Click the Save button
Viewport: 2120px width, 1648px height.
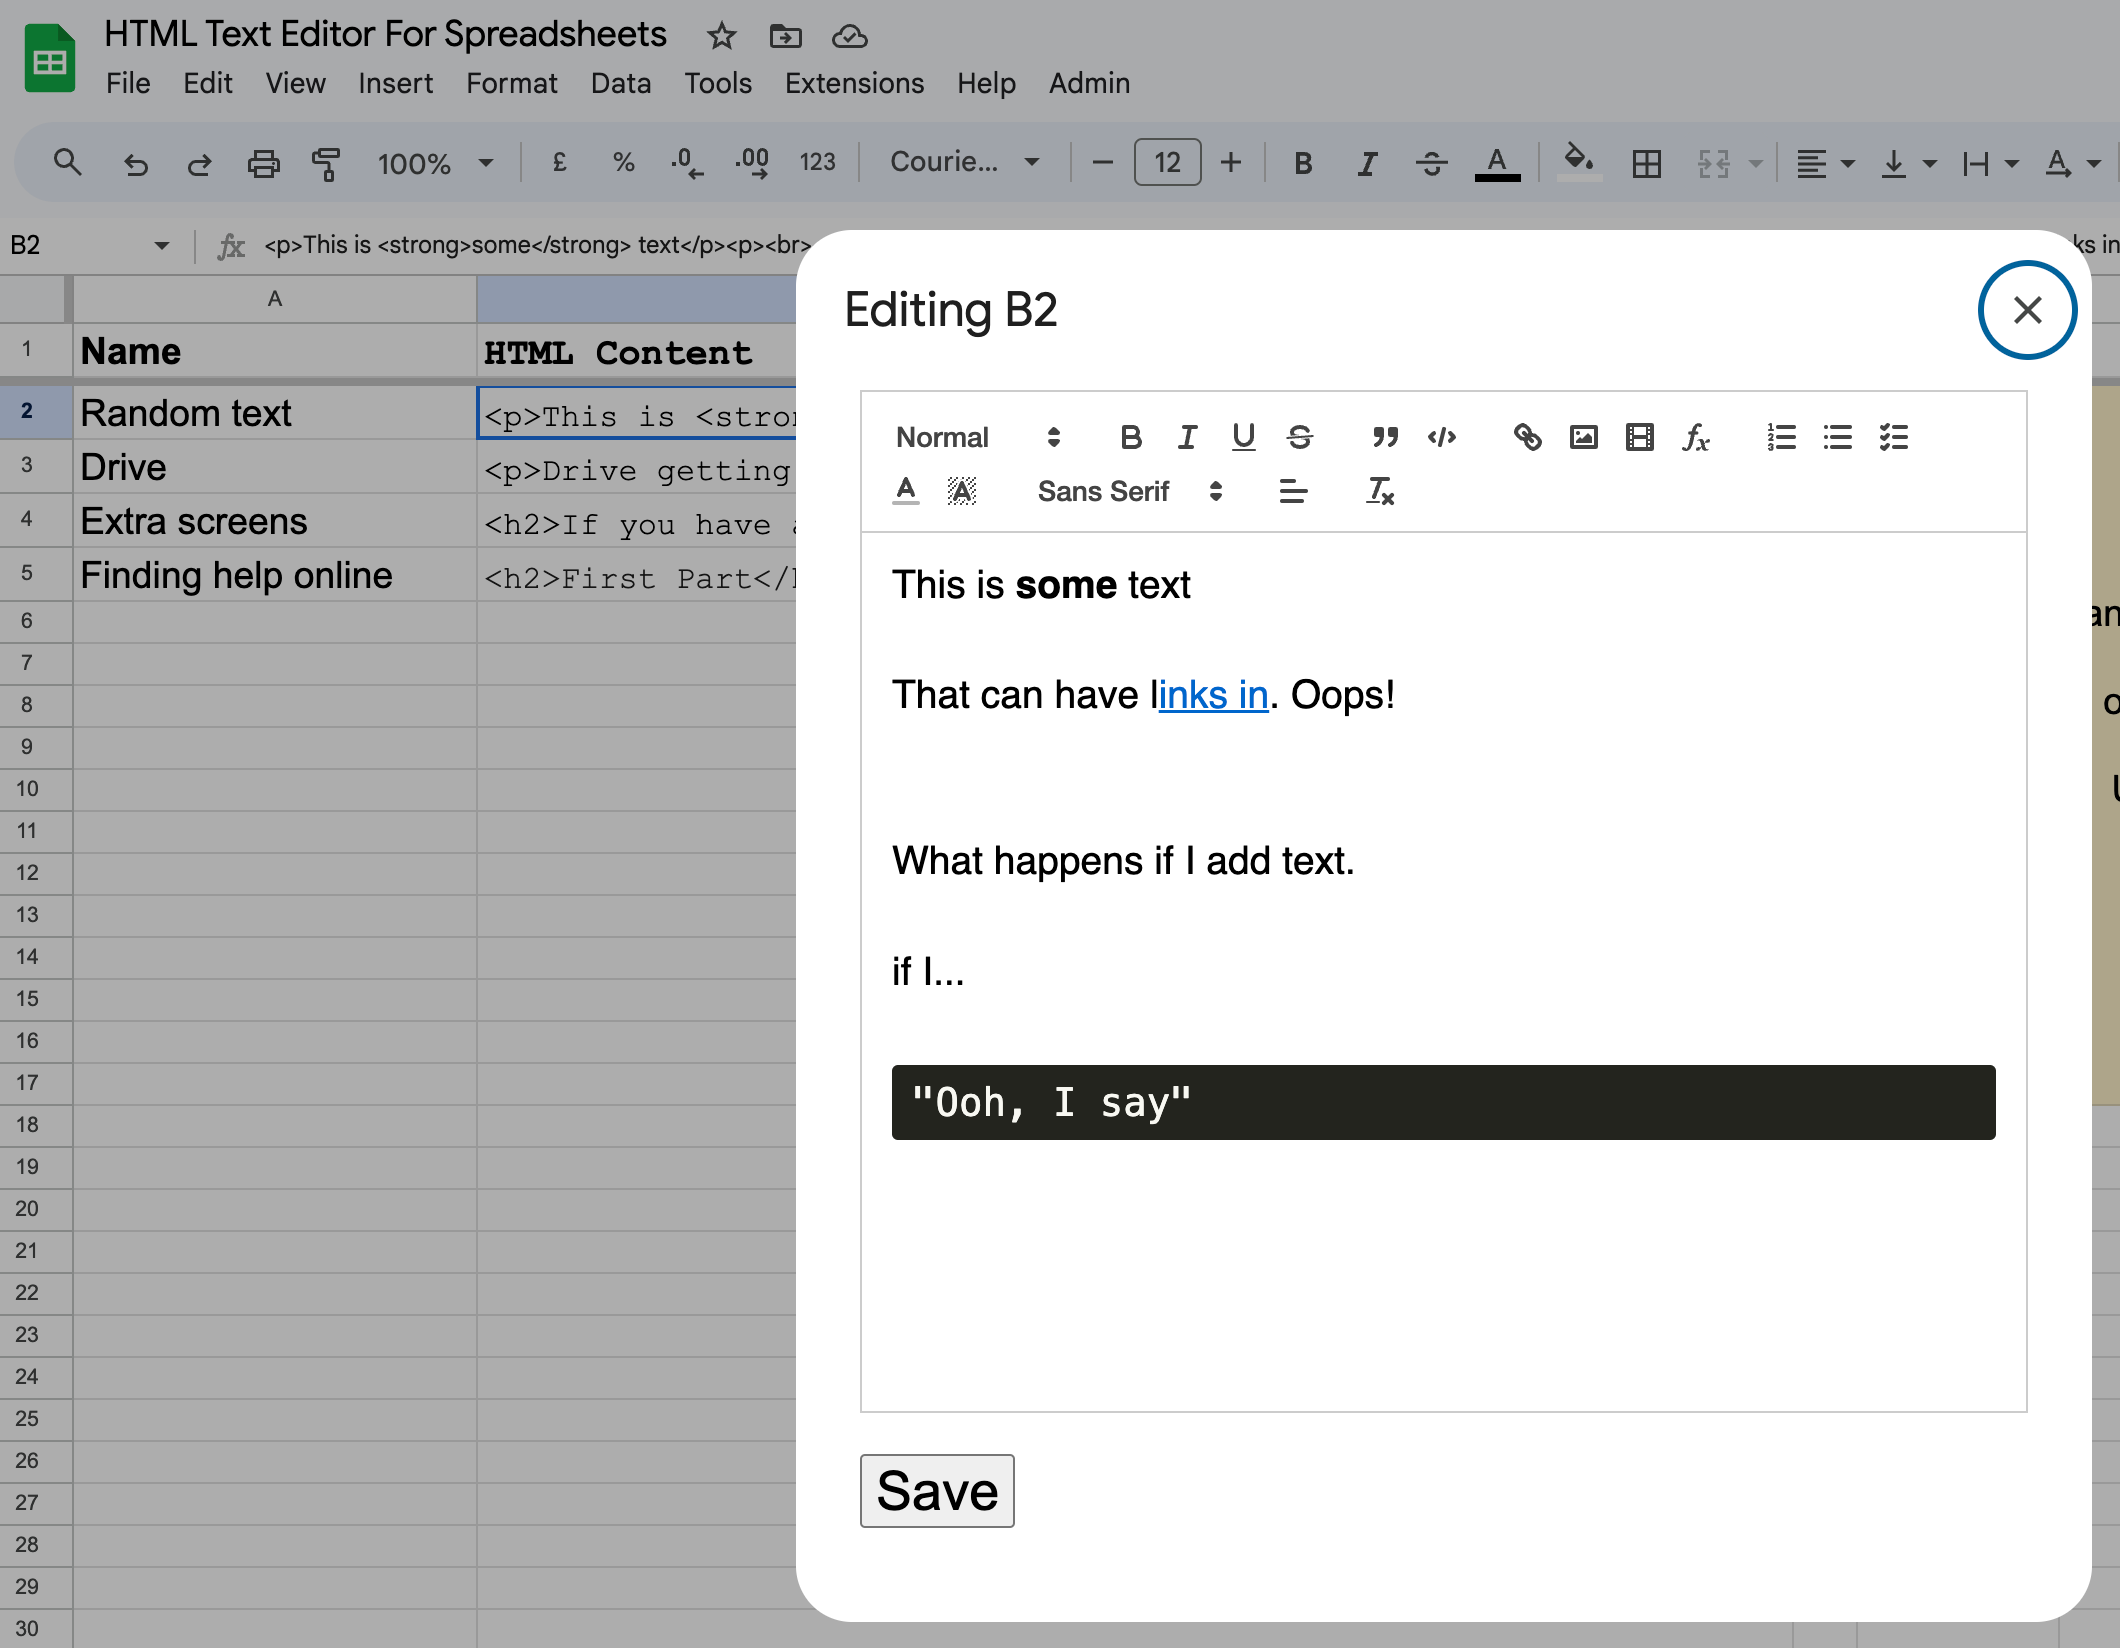(936, 1490)
